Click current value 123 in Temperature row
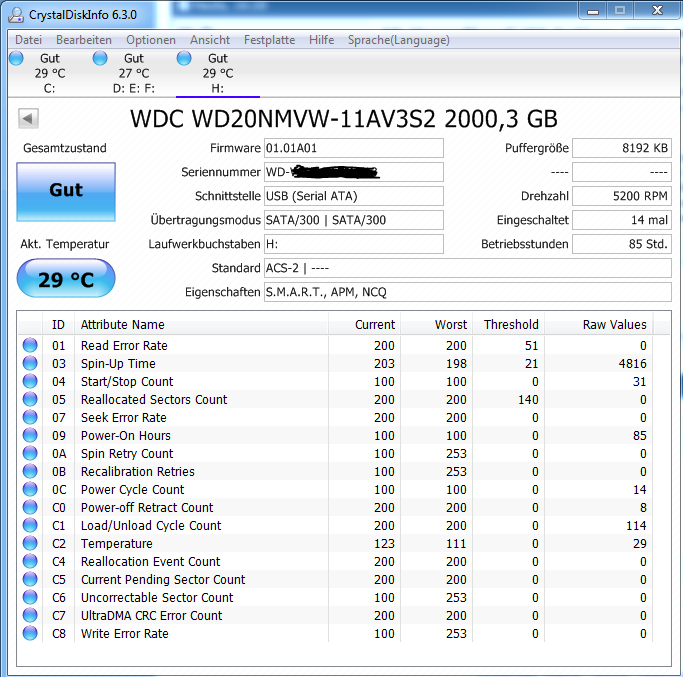The width and height of the screenshot is (683, 677). coord(384,544)
